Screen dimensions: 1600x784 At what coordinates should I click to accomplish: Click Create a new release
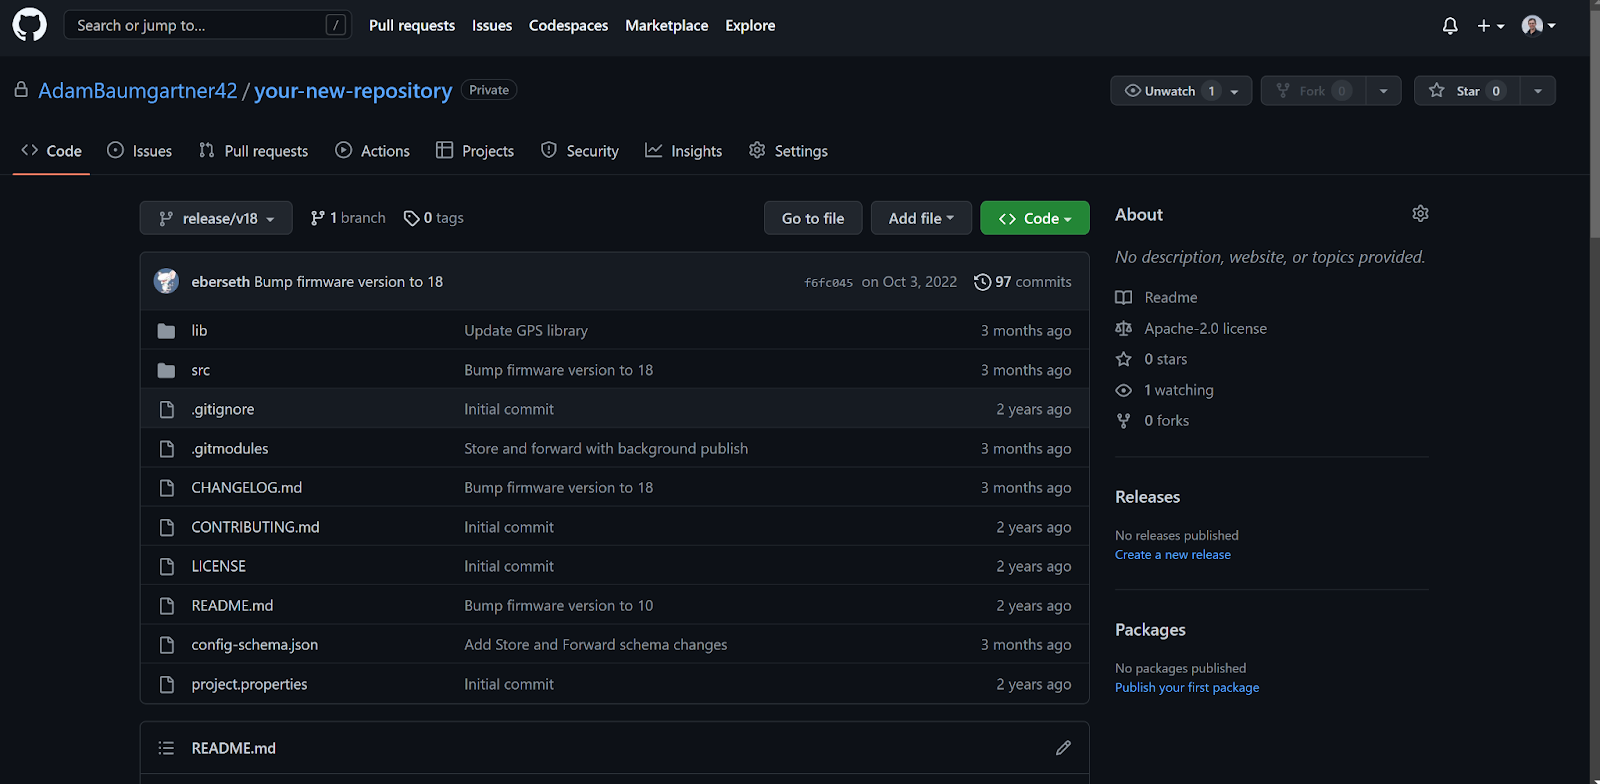[1173, 555]
